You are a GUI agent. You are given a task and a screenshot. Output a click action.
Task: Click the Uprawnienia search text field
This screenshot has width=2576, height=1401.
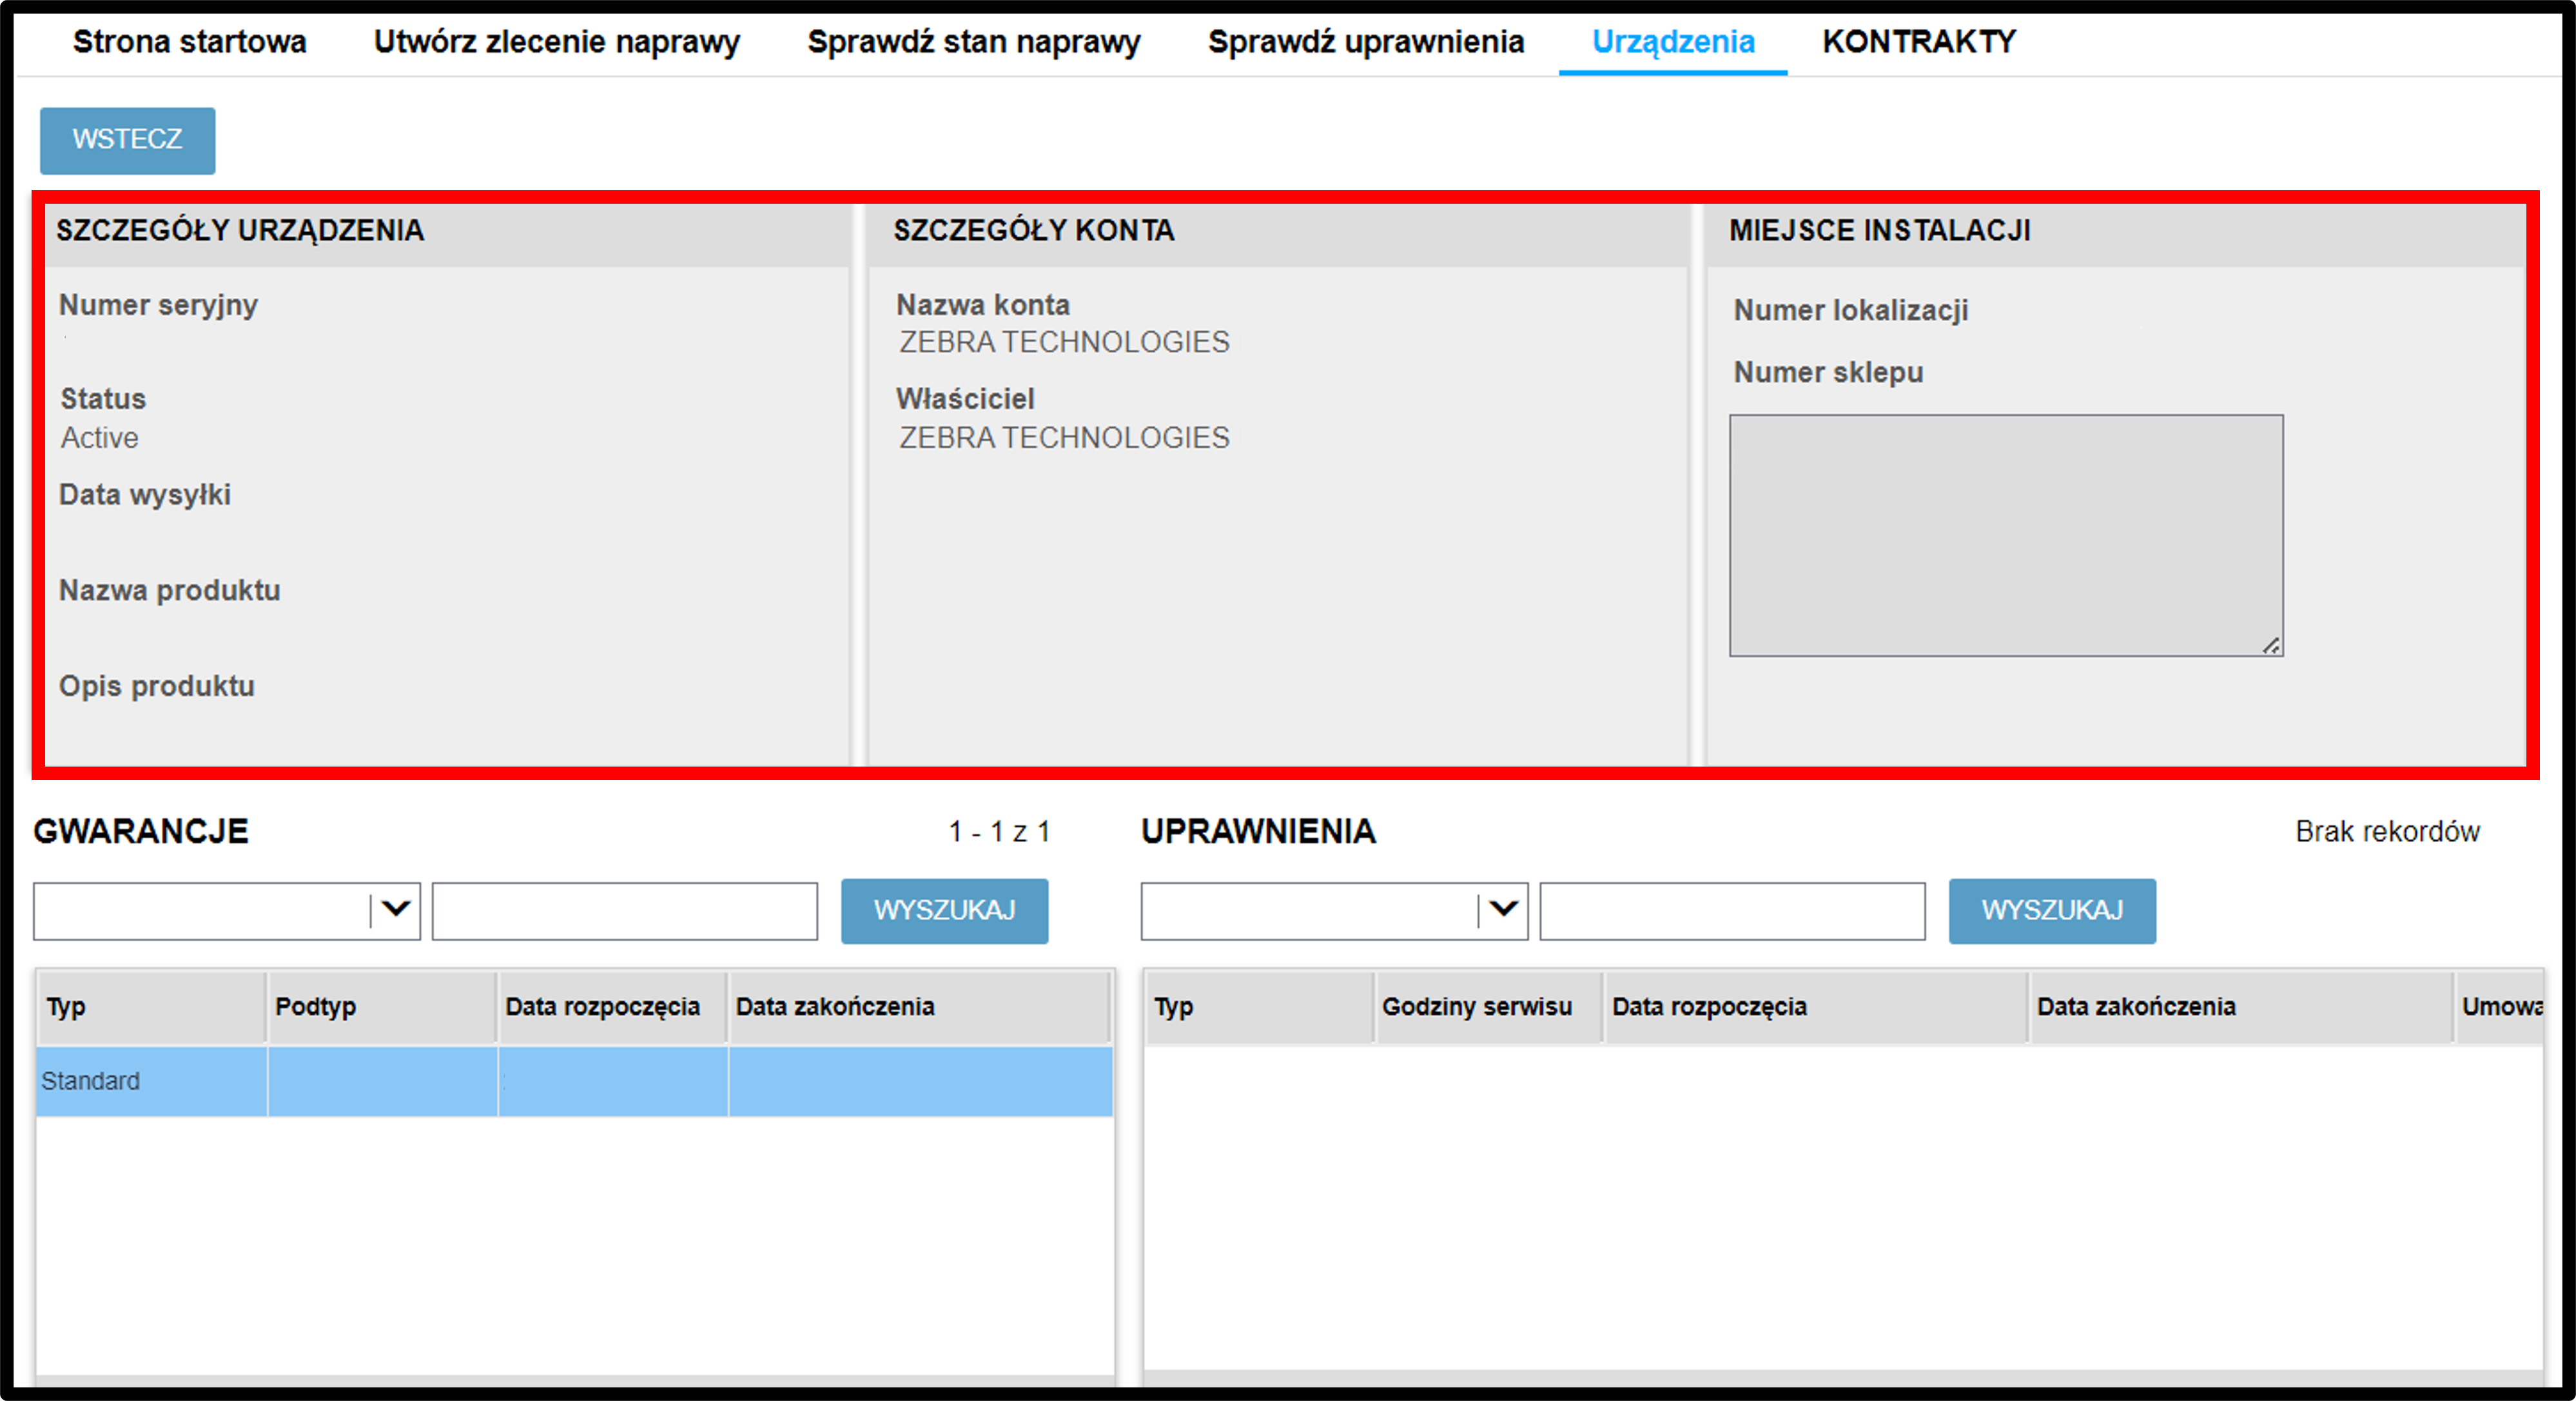click(1732, 911)
